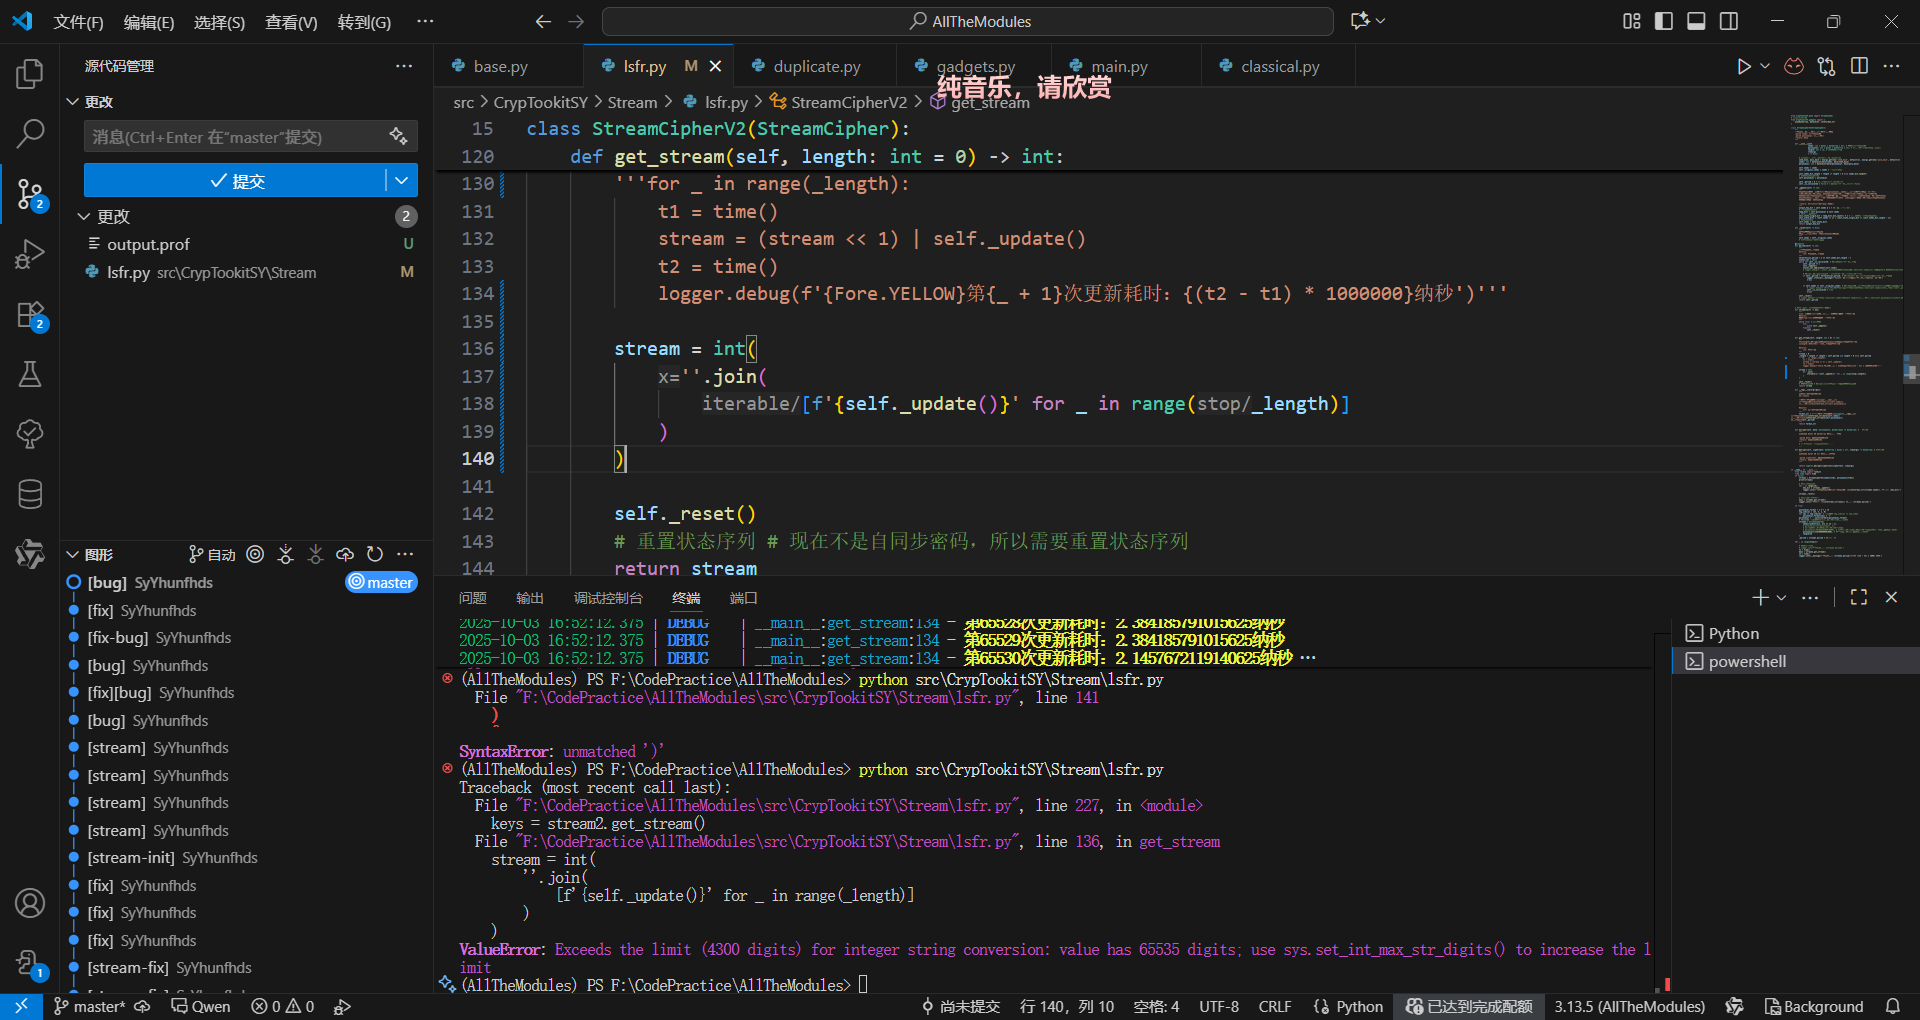
Task: Collapse the 图形 graph section
Action: [x=72, y=554]
